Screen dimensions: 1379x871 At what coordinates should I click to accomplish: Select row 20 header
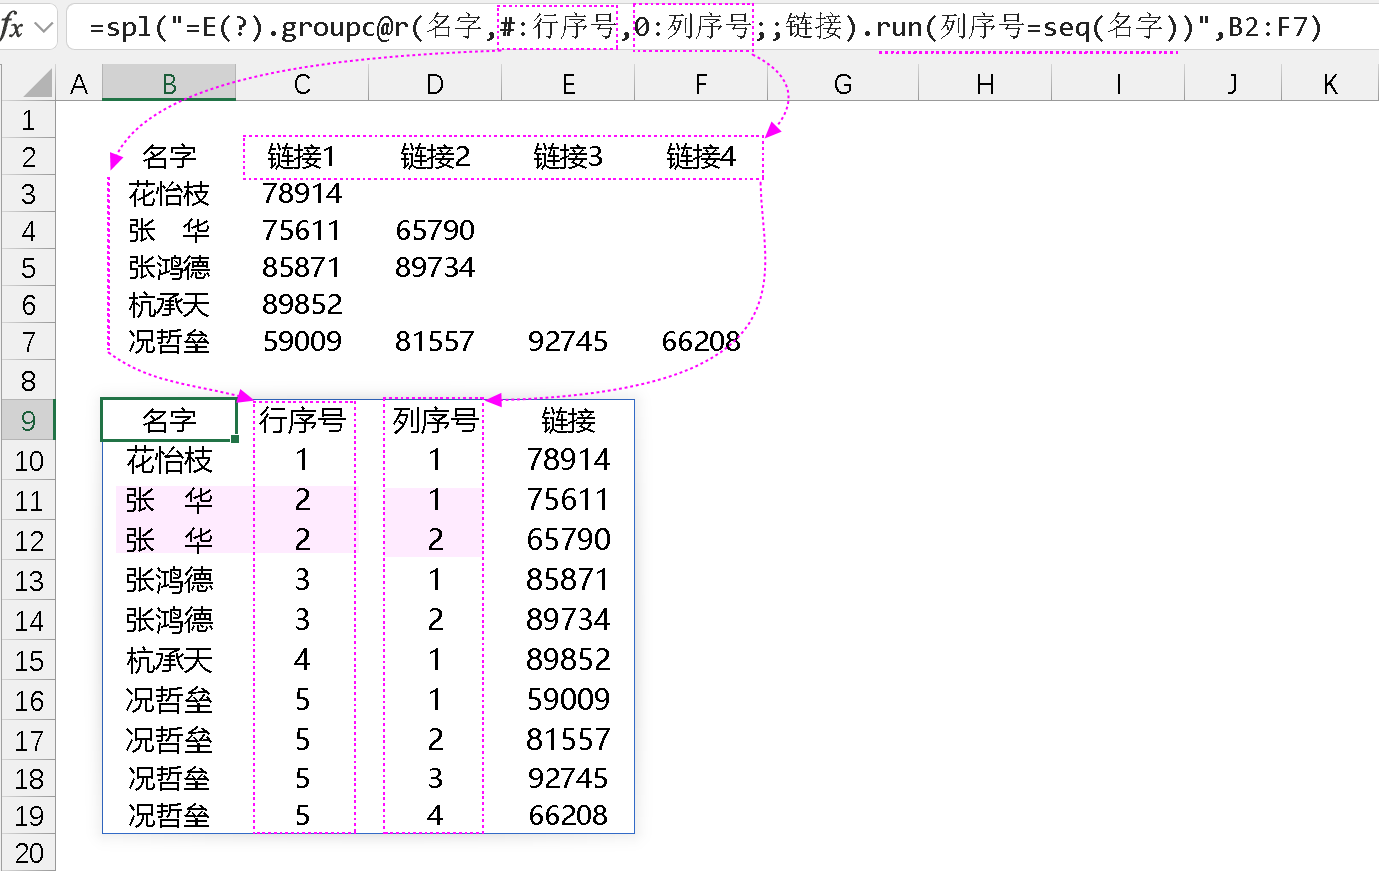pos(28,853)
